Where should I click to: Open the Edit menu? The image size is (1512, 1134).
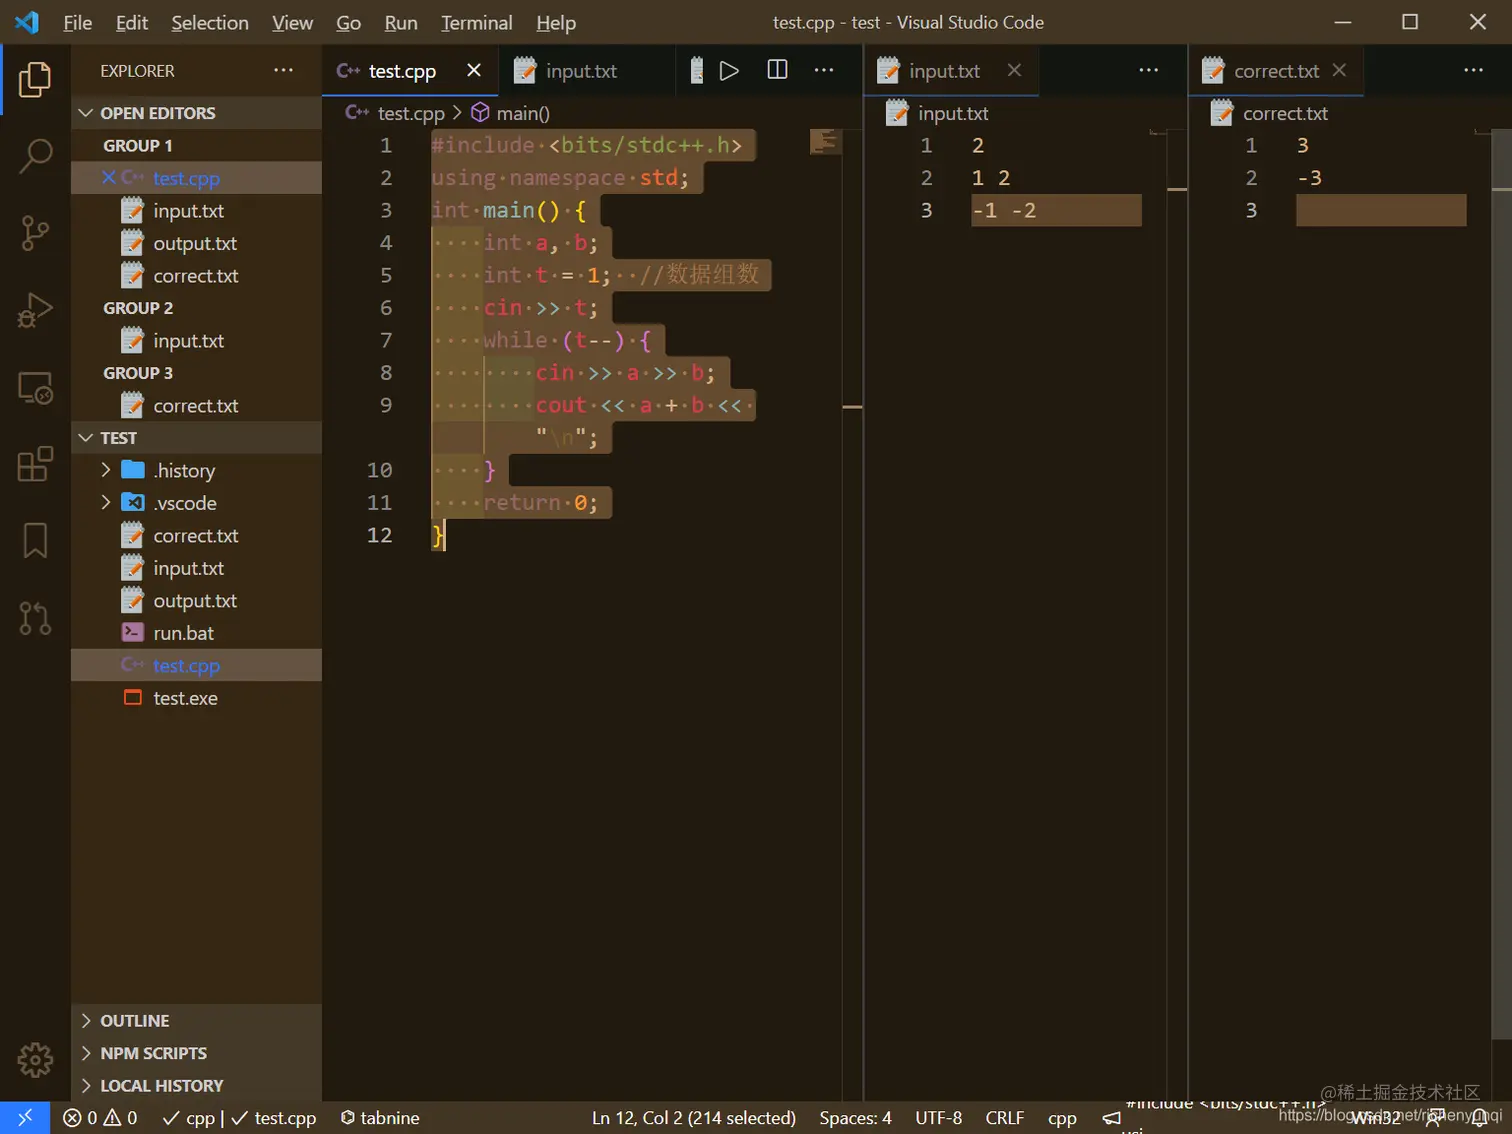click(131, 22)
